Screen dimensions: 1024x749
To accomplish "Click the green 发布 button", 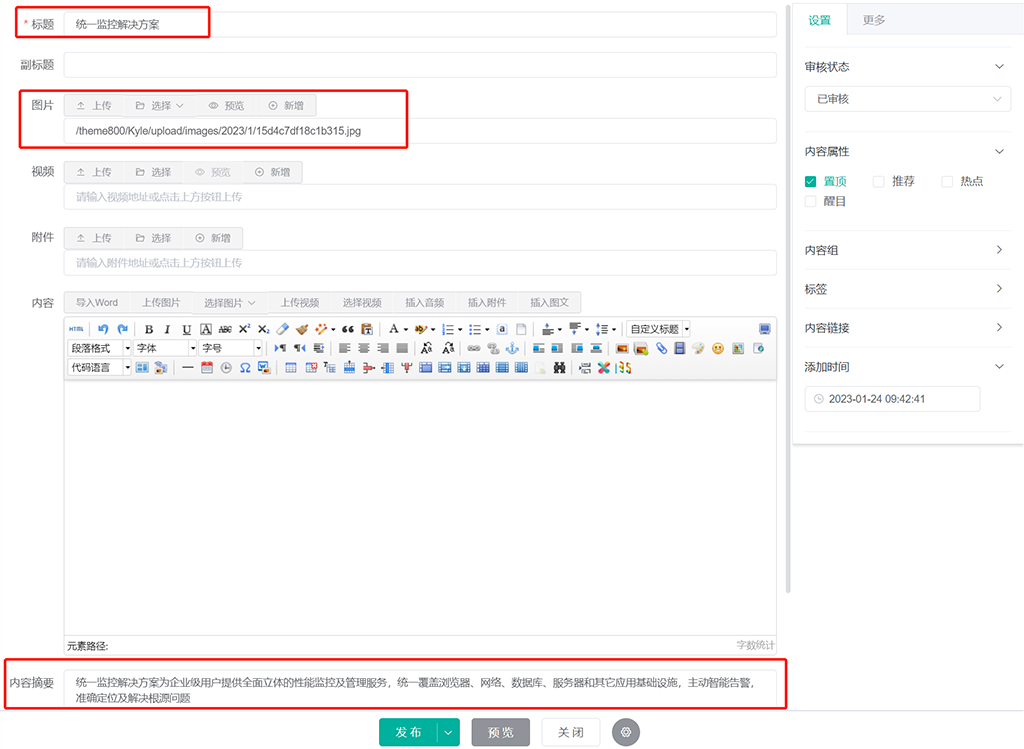I will [408, 732].
